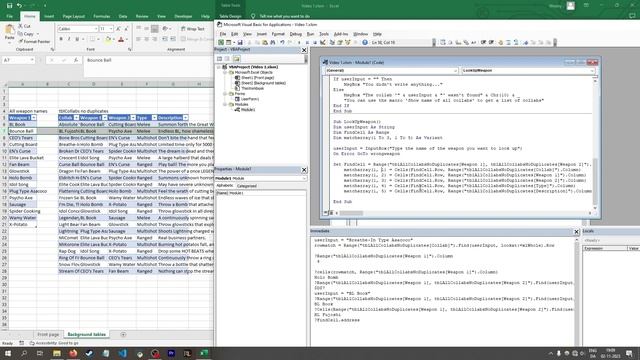Click the Excel Fill Color bucket
This screenshot has width=640, height=360.
click(x=108, y=39)
